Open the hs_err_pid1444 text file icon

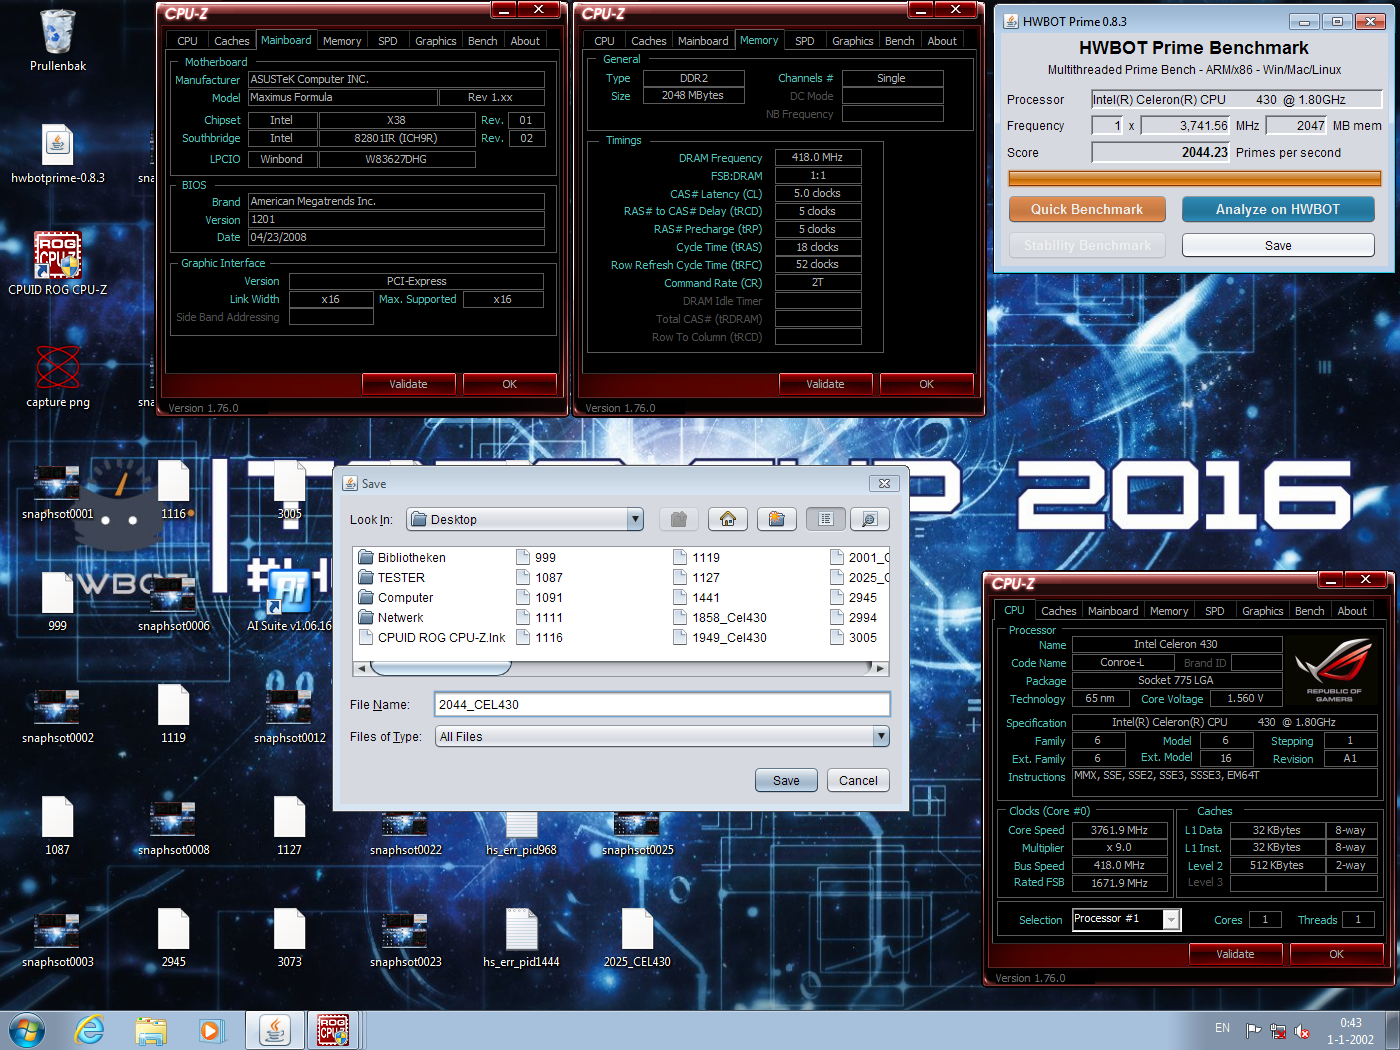(521, 938)
